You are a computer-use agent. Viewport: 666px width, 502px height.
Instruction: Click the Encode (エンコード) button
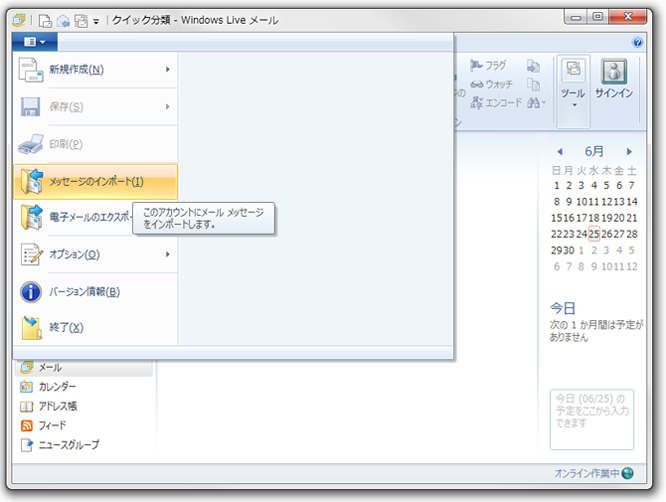(496, 102)
